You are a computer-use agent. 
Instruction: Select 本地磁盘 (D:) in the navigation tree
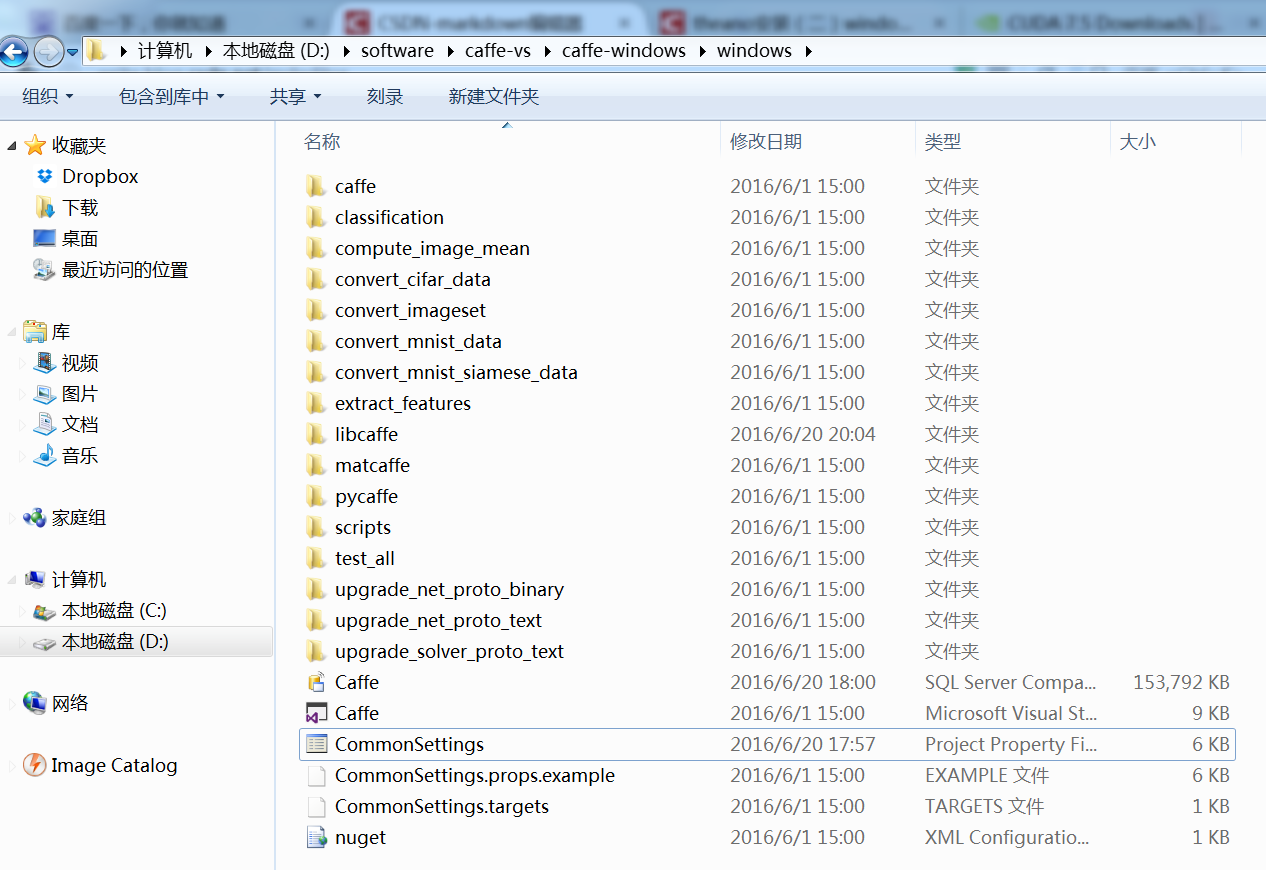click(115, 642)
